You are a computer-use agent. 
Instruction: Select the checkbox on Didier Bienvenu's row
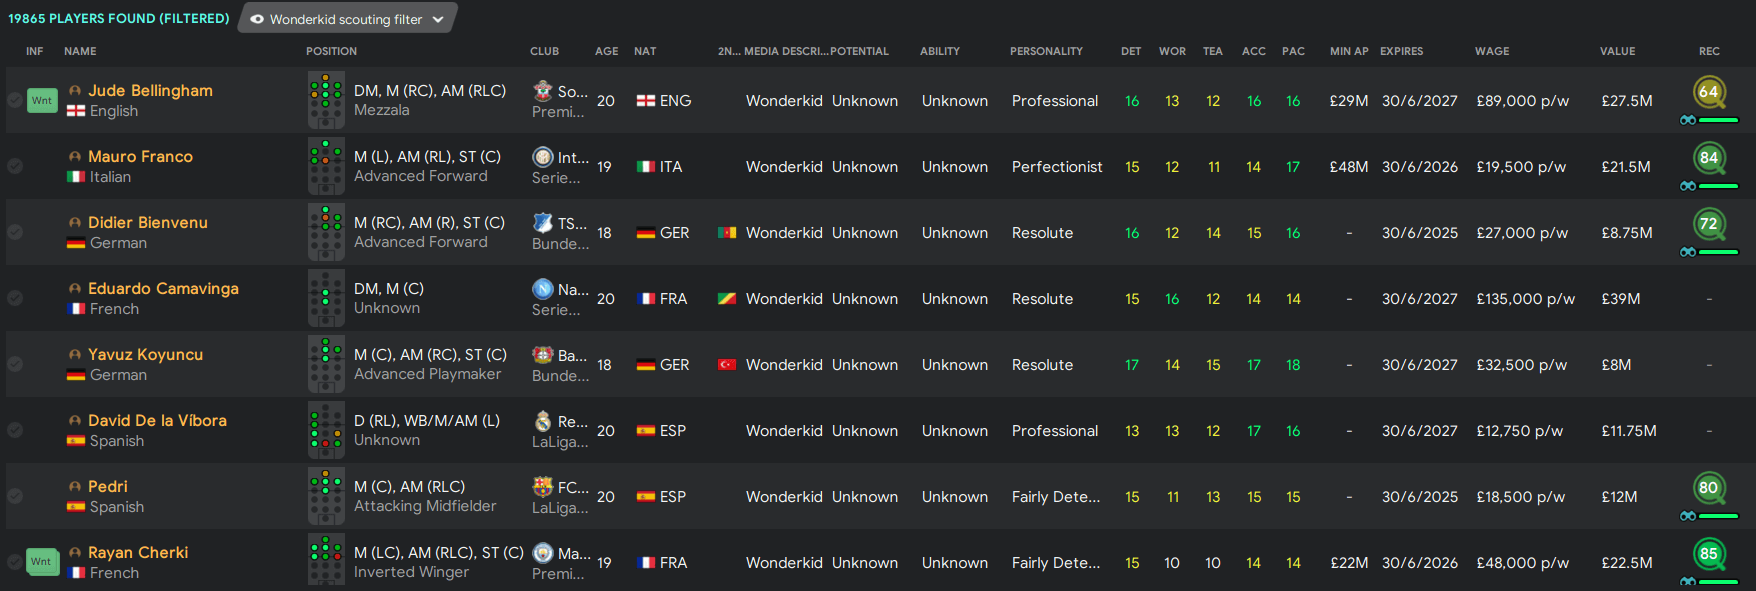15,232
